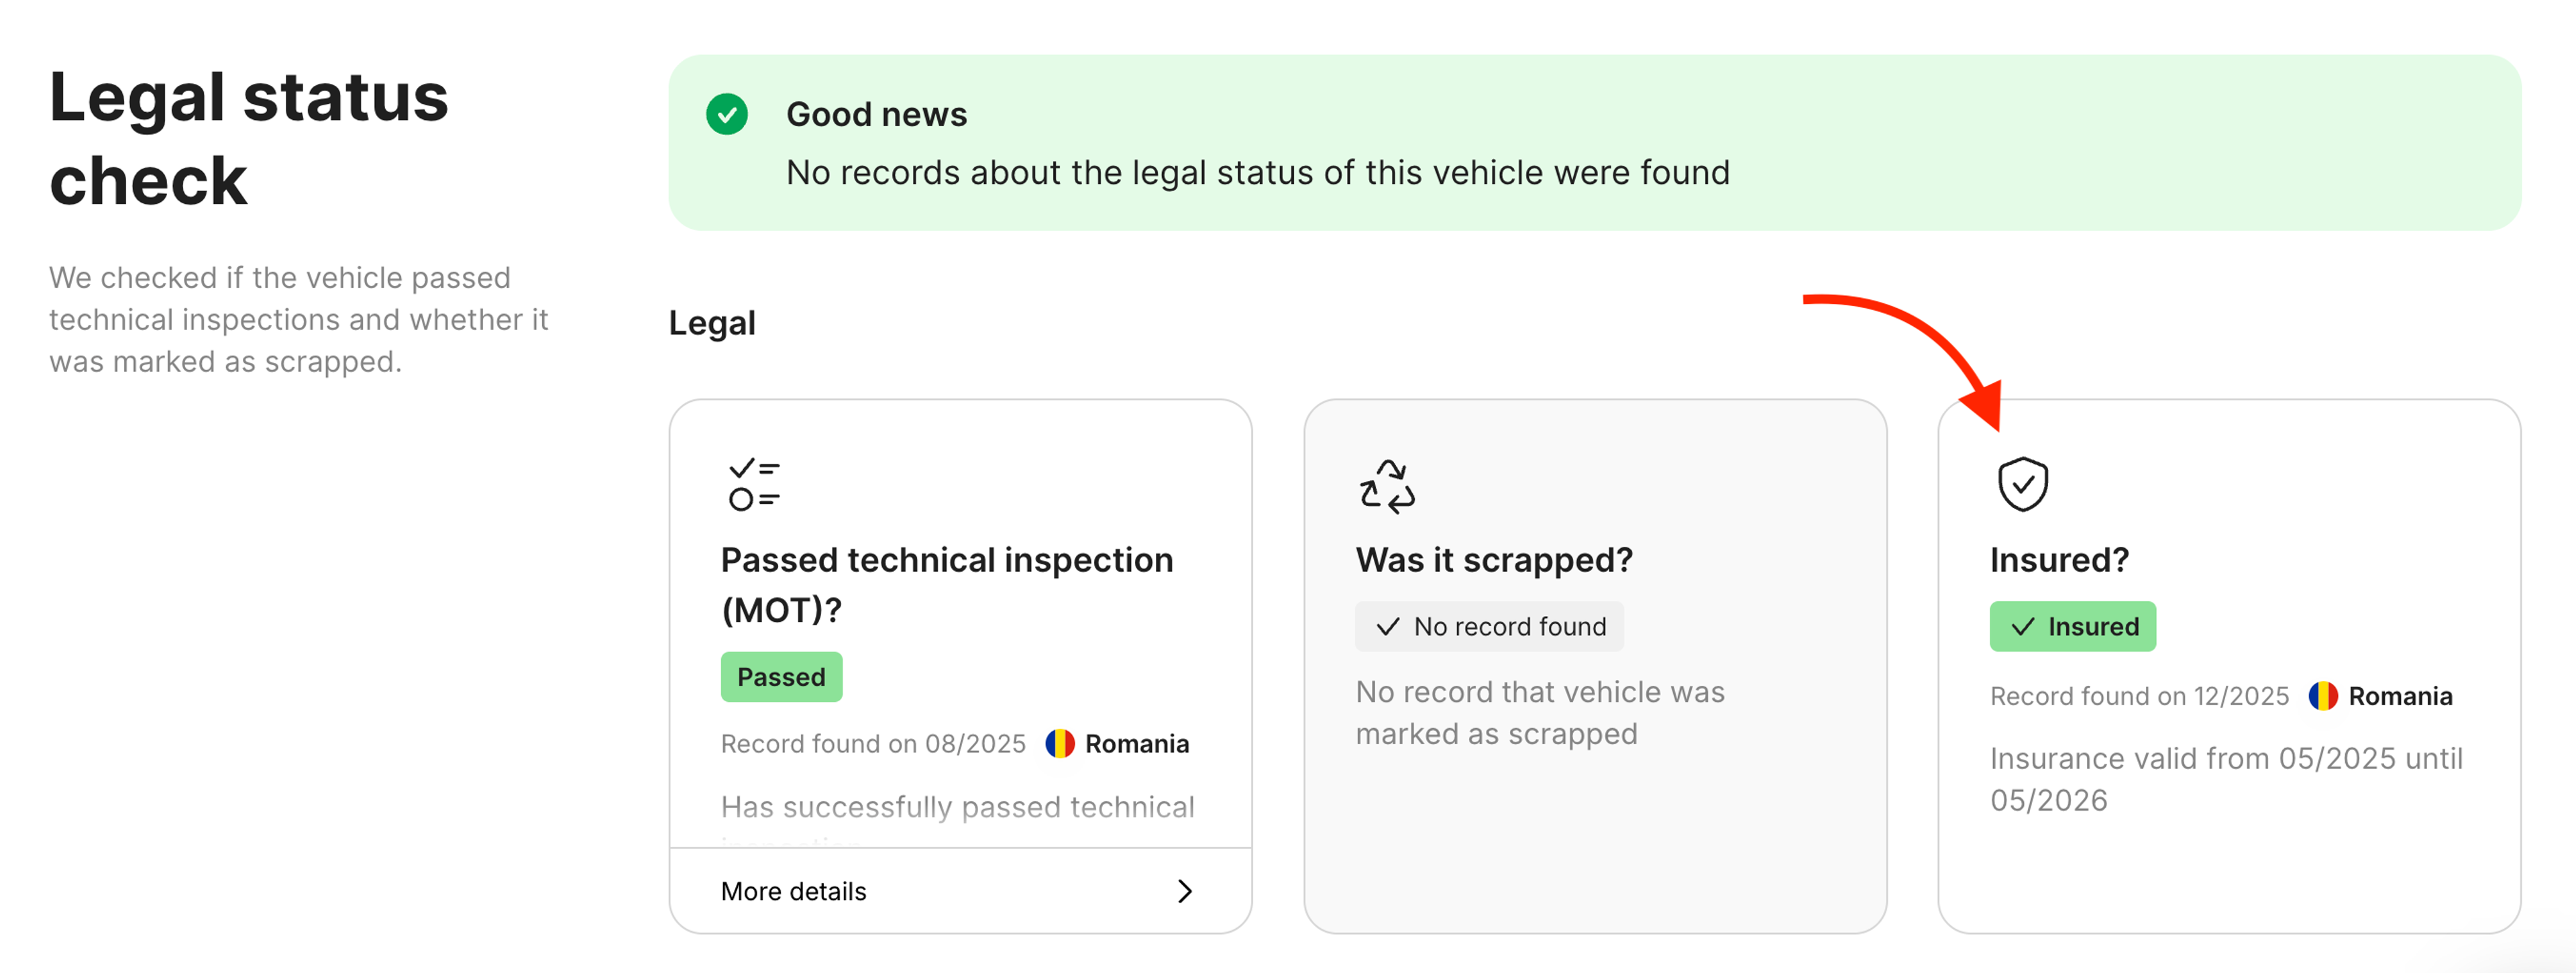Select the Legal section heading
The height and width of the screenshot is (973, 2576).
[x=712, y=322]
